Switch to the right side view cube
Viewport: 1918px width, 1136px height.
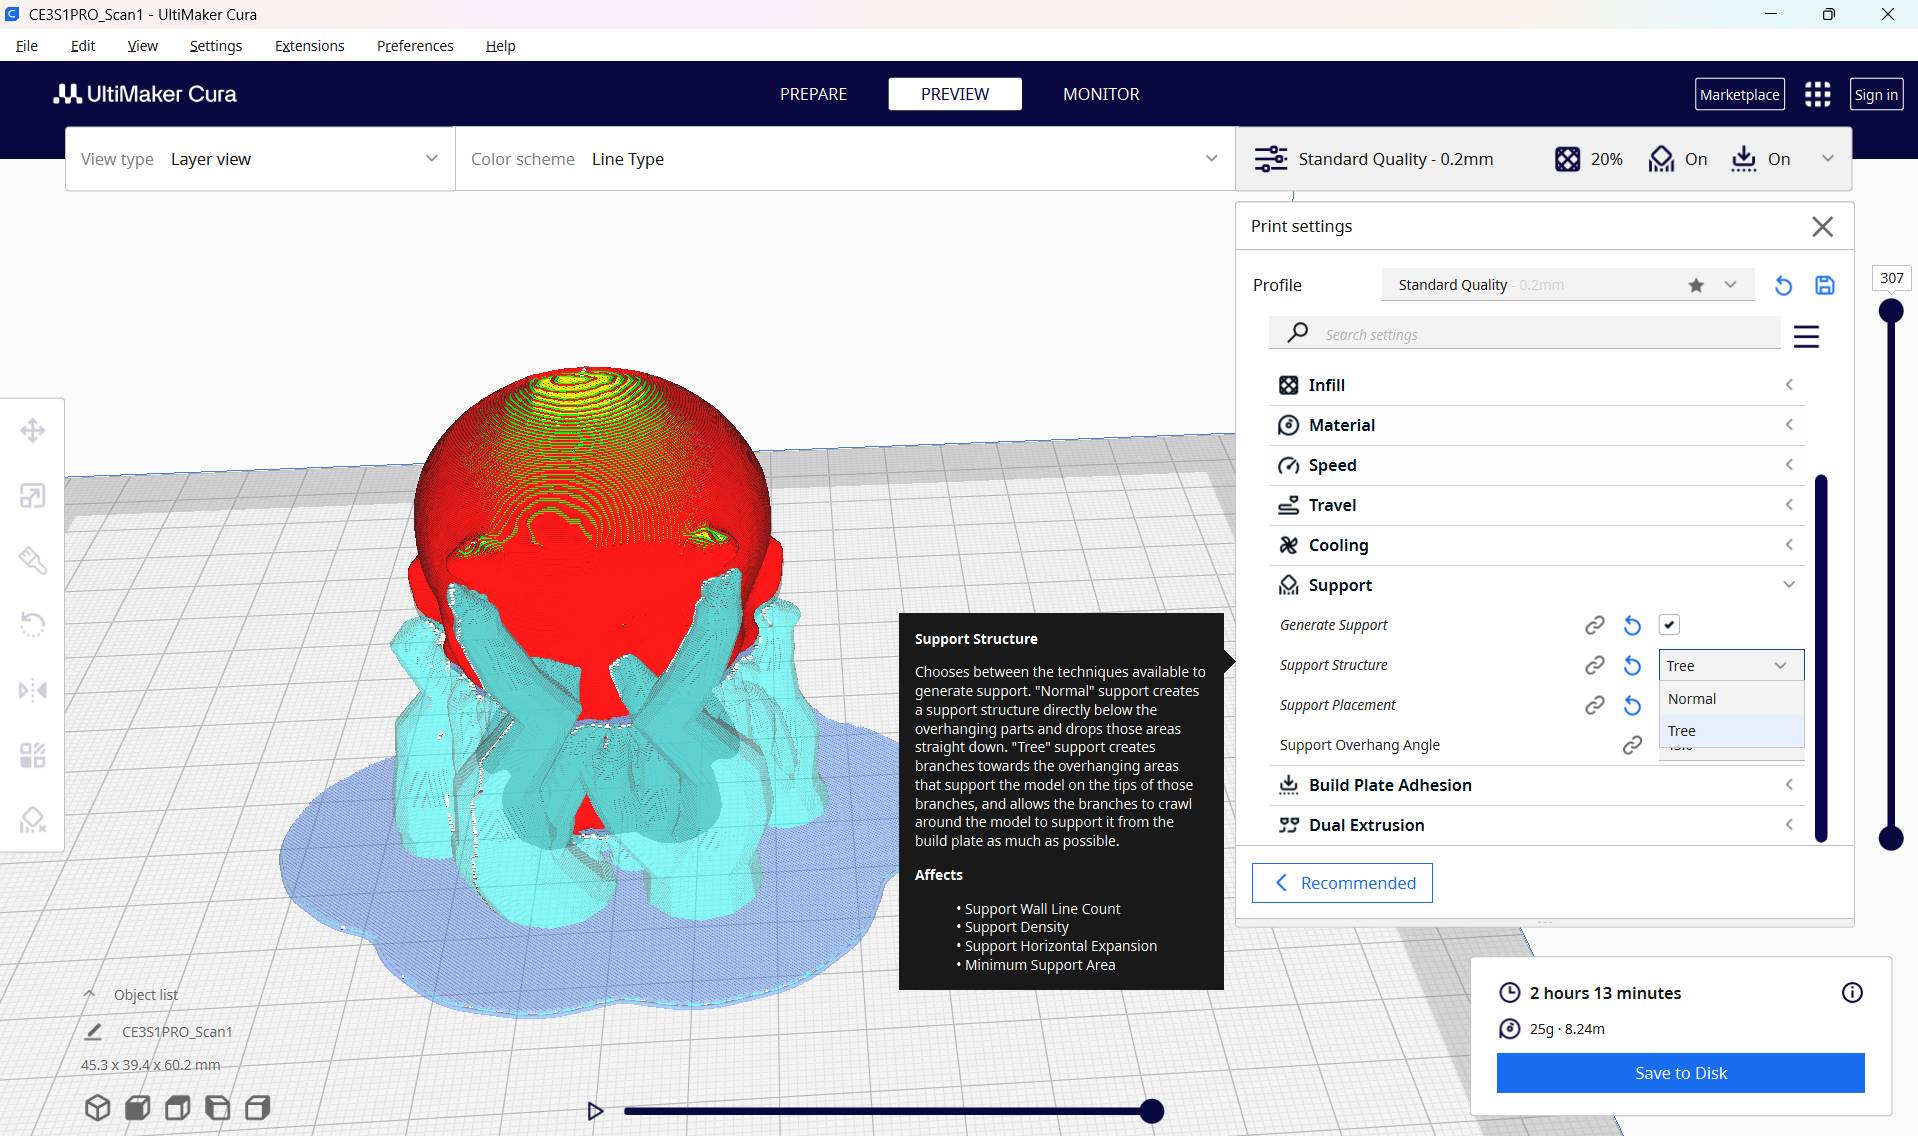tap(257, 1108)
